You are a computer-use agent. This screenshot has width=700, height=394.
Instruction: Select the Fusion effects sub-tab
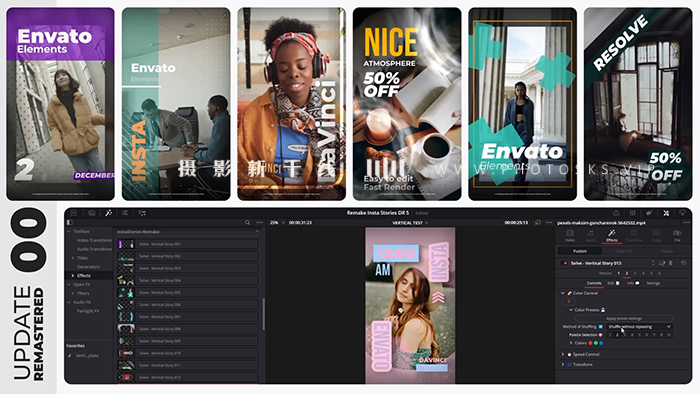tap(580, 251)
